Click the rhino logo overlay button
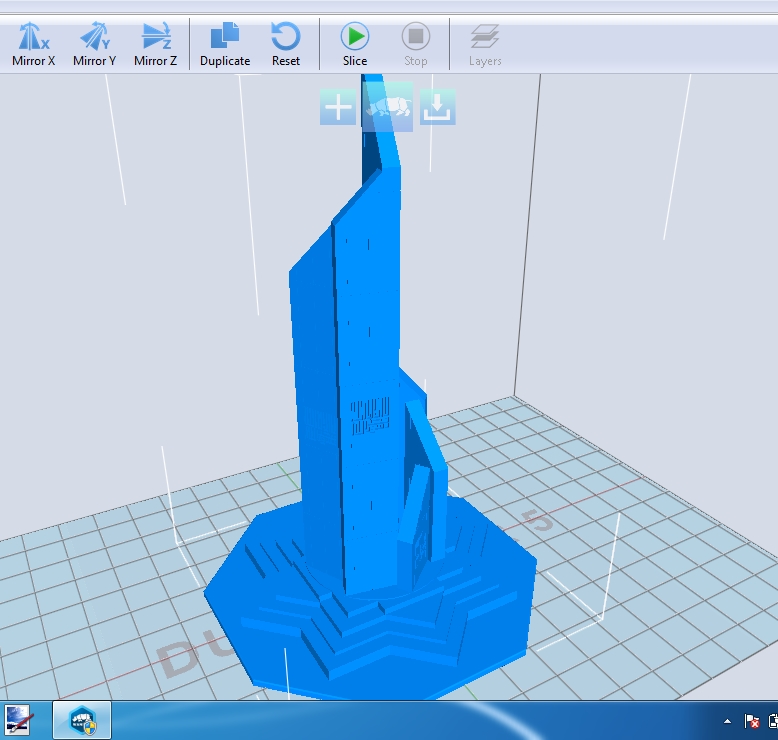 click(x=388, y=107)
